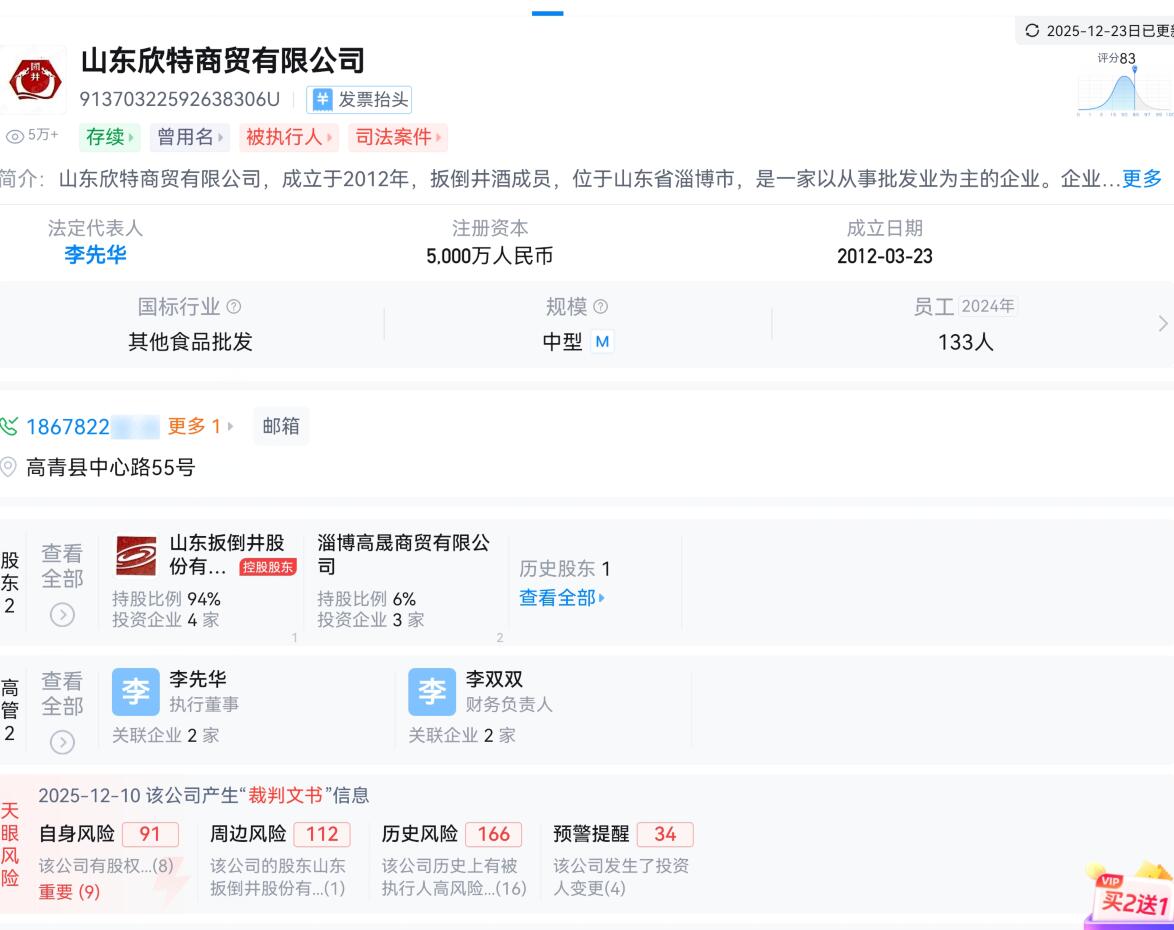Click the 山东扳倒井股份 shareholder logo

(x=136, y=555)
